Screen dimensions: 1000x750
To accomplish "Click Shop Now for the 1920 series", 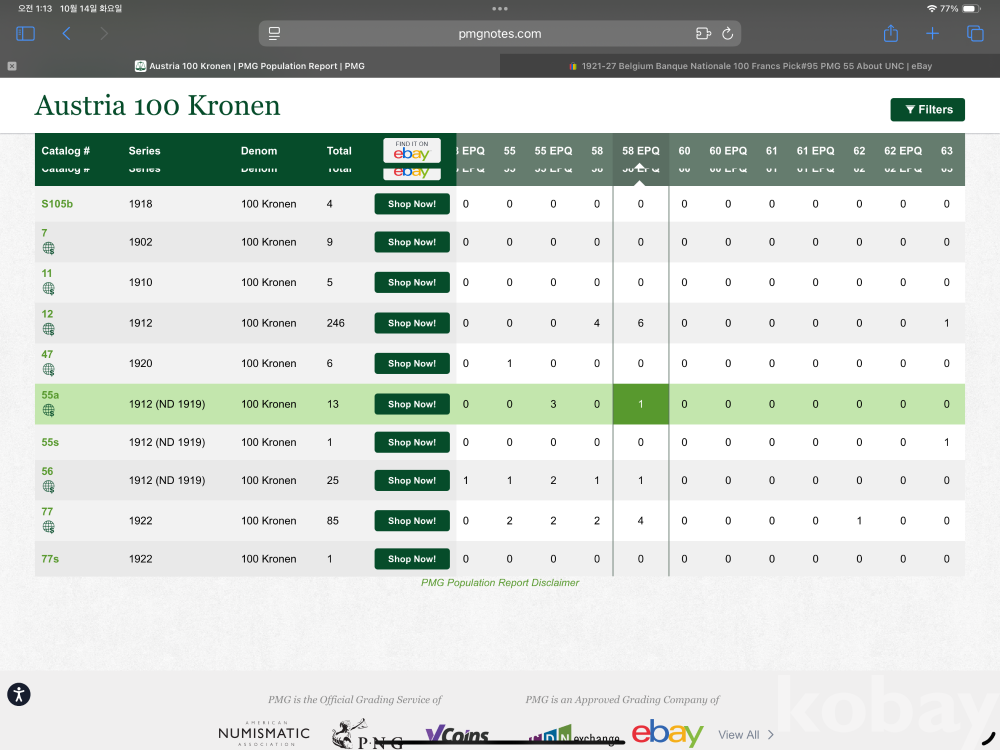I will click(x=412, y=364).
